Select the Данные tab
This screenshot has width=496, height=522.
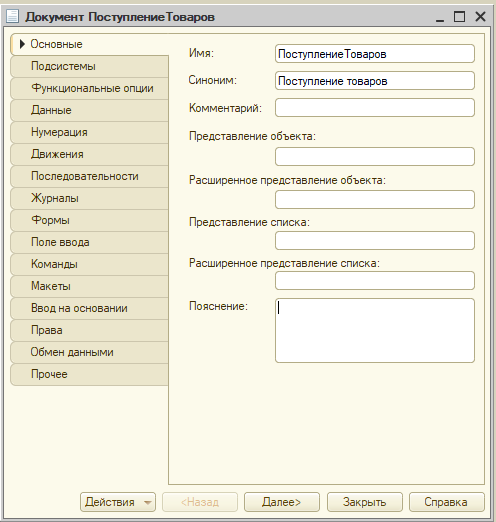pyautogui.click(x=89, y=110)
